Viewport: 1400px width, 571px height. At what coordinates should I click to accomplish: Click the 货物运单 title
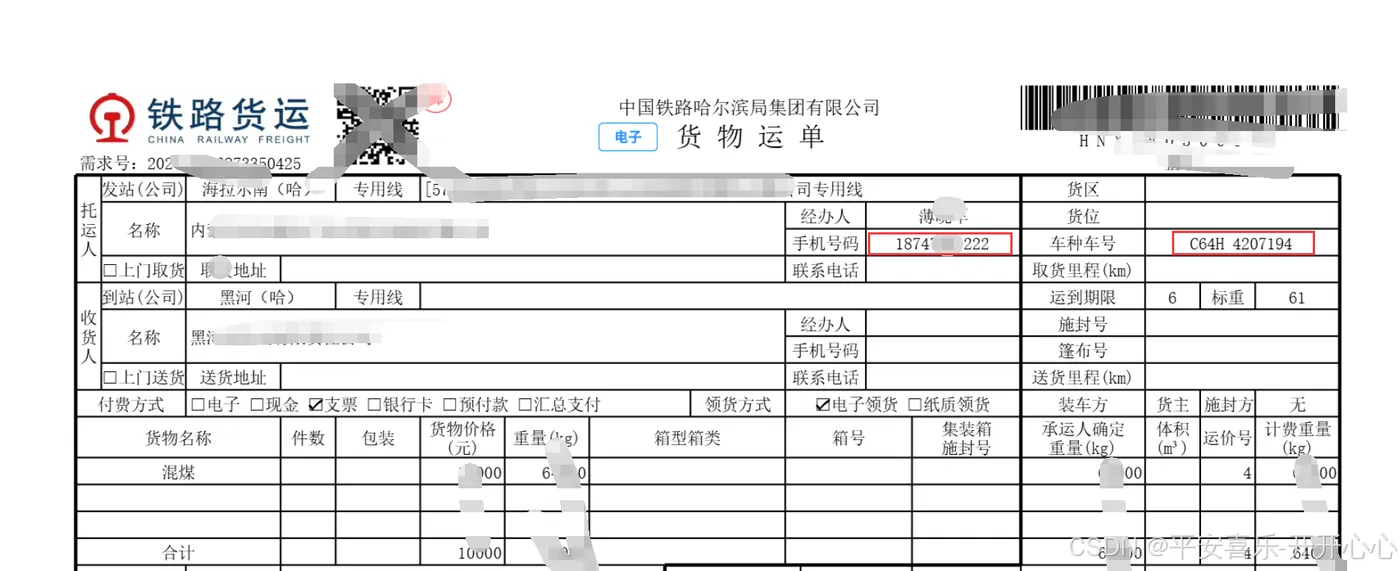coord(751,137)
